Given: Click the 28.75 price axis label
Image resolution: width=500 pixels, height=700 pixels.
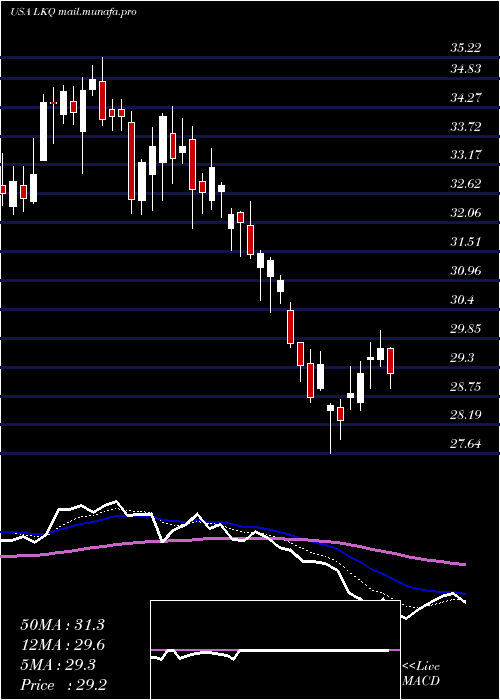Looking at the screenshot, I should click(466, 386).
